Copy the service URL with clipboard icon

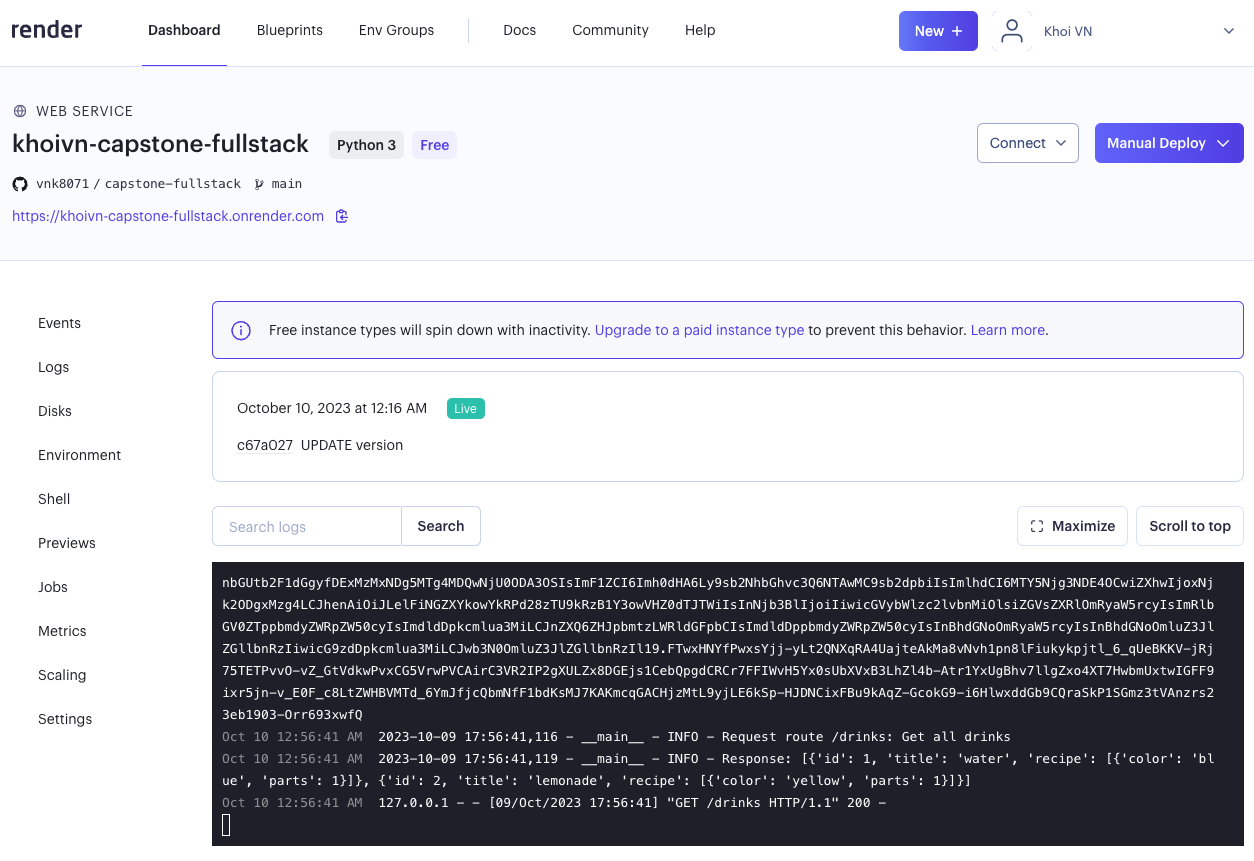click(x=342, y=216)
